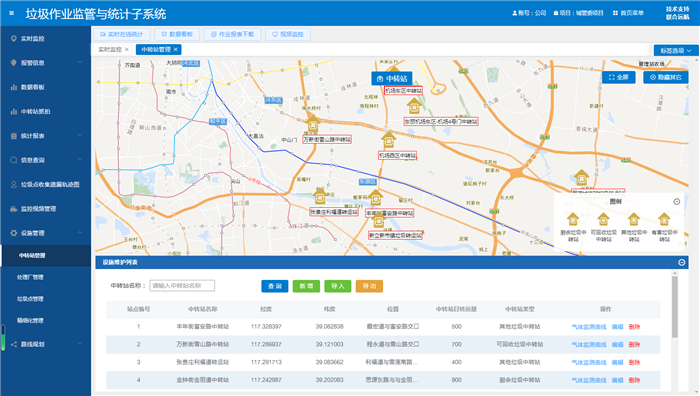Click the project lock icon beside 项目
Viewport: 700px width, 396px height.
[x=556, y=13]
